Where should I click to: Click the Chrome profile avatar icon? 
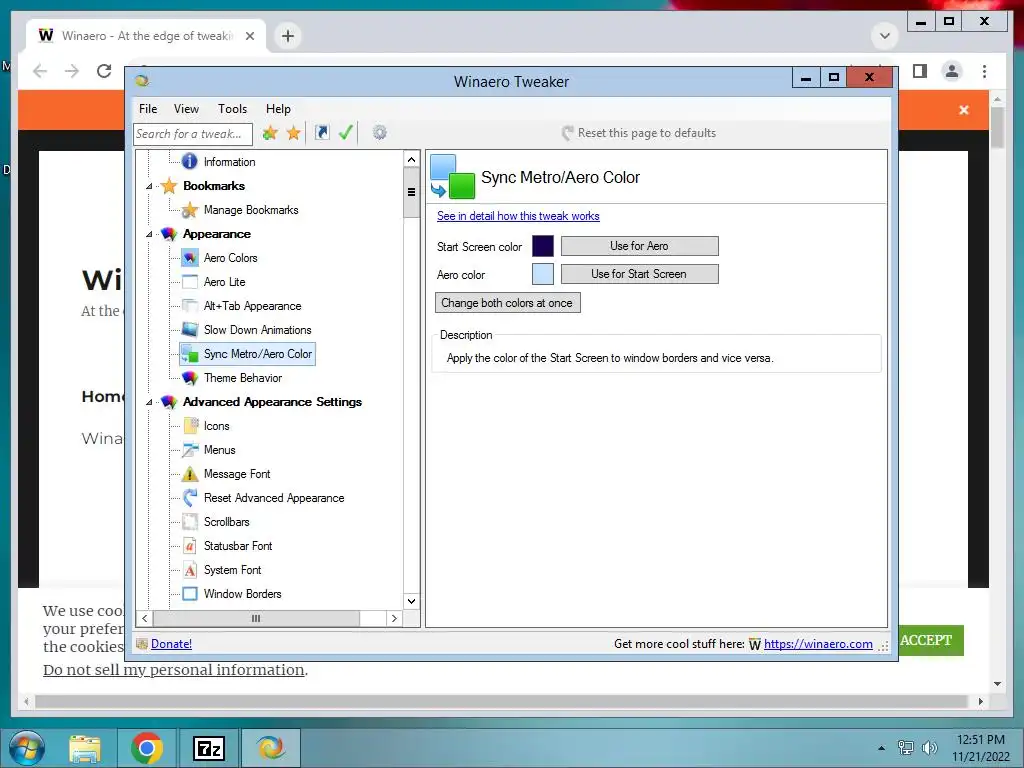click(952, 71)
